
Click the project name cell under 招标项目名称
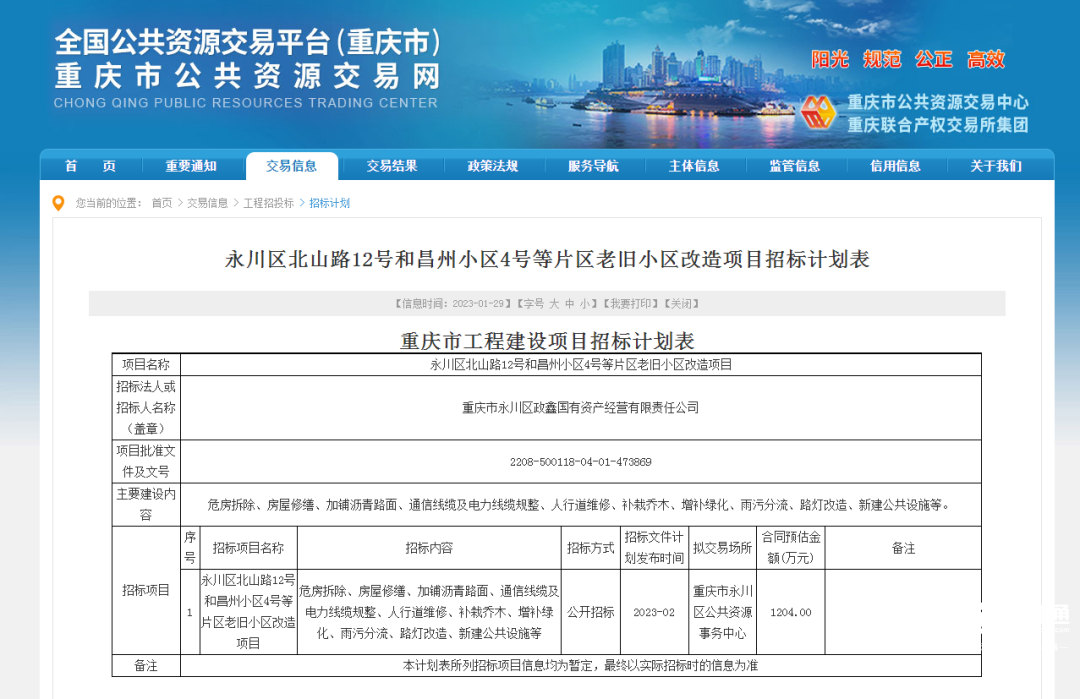click(x=248, y=612)
